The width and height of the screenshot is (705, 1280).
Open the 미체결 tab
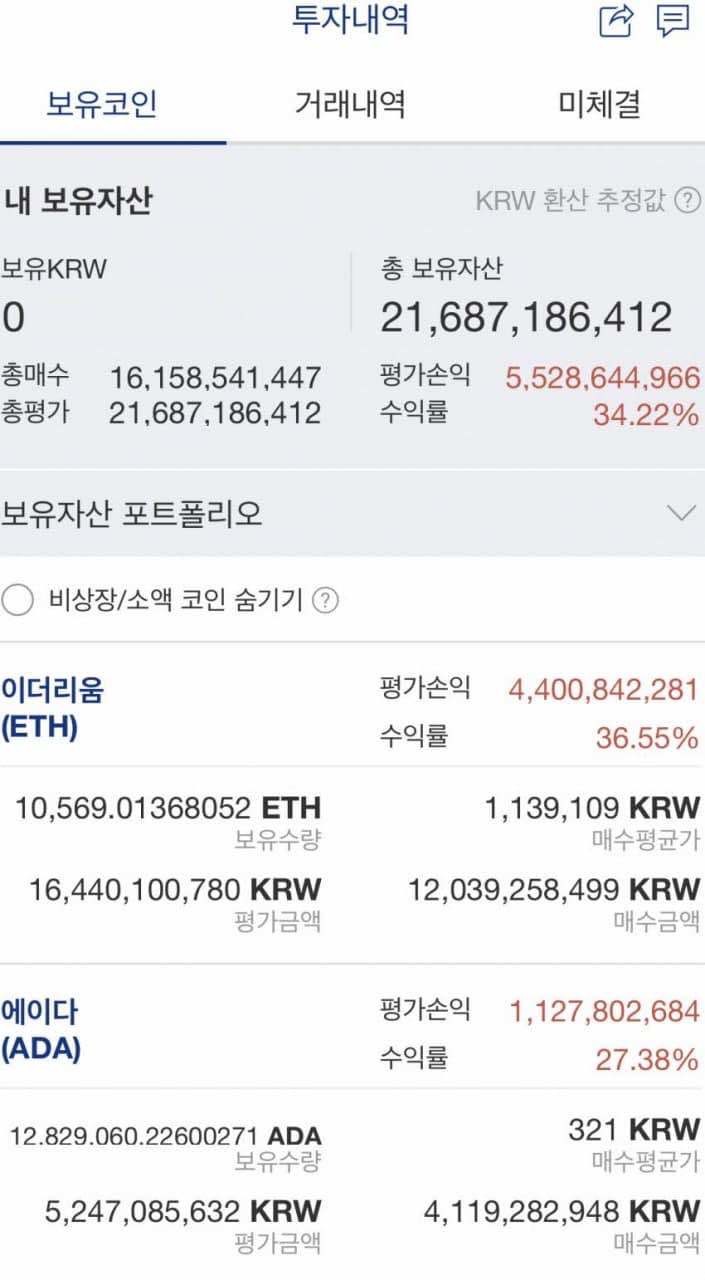(x=602, y=104)
